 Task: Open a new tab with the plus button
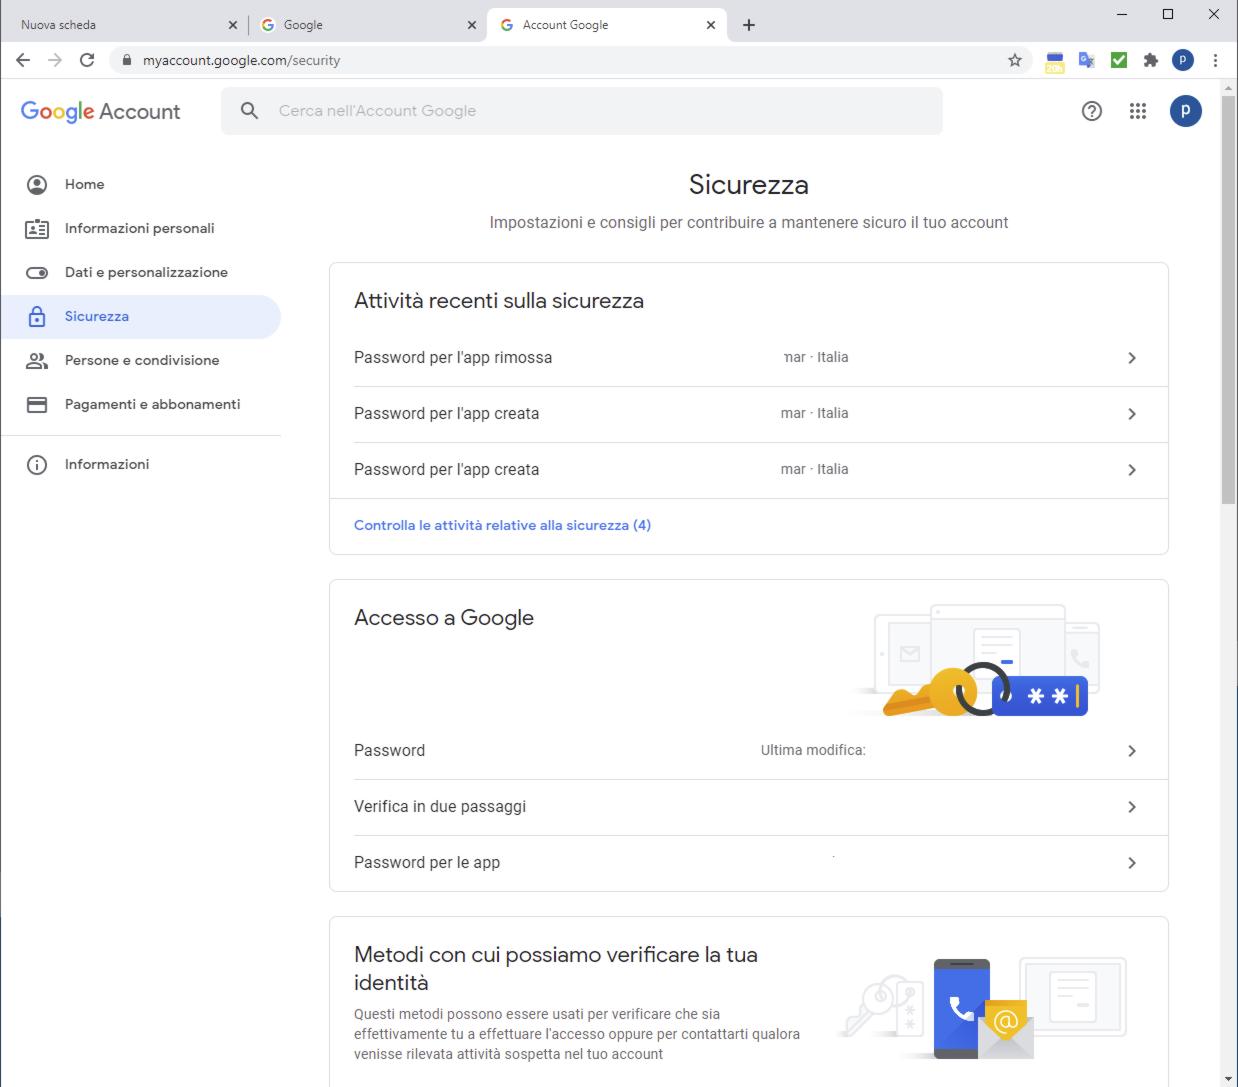point(749,25)
